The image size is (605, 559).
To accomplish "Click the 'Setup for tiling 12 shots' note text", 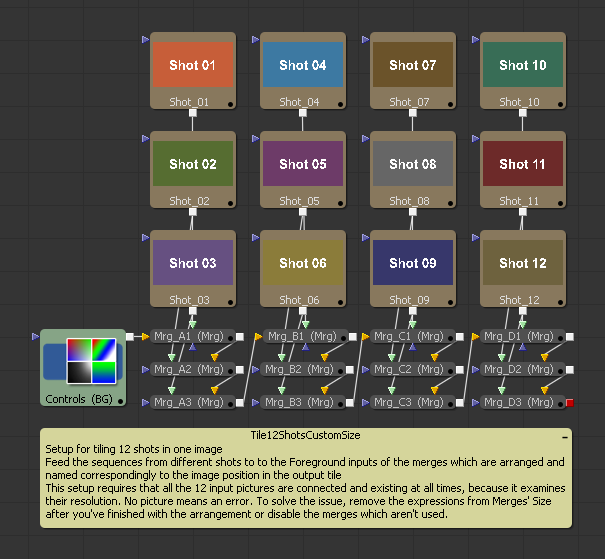I will pyautogui.click(x=134, y=449).
